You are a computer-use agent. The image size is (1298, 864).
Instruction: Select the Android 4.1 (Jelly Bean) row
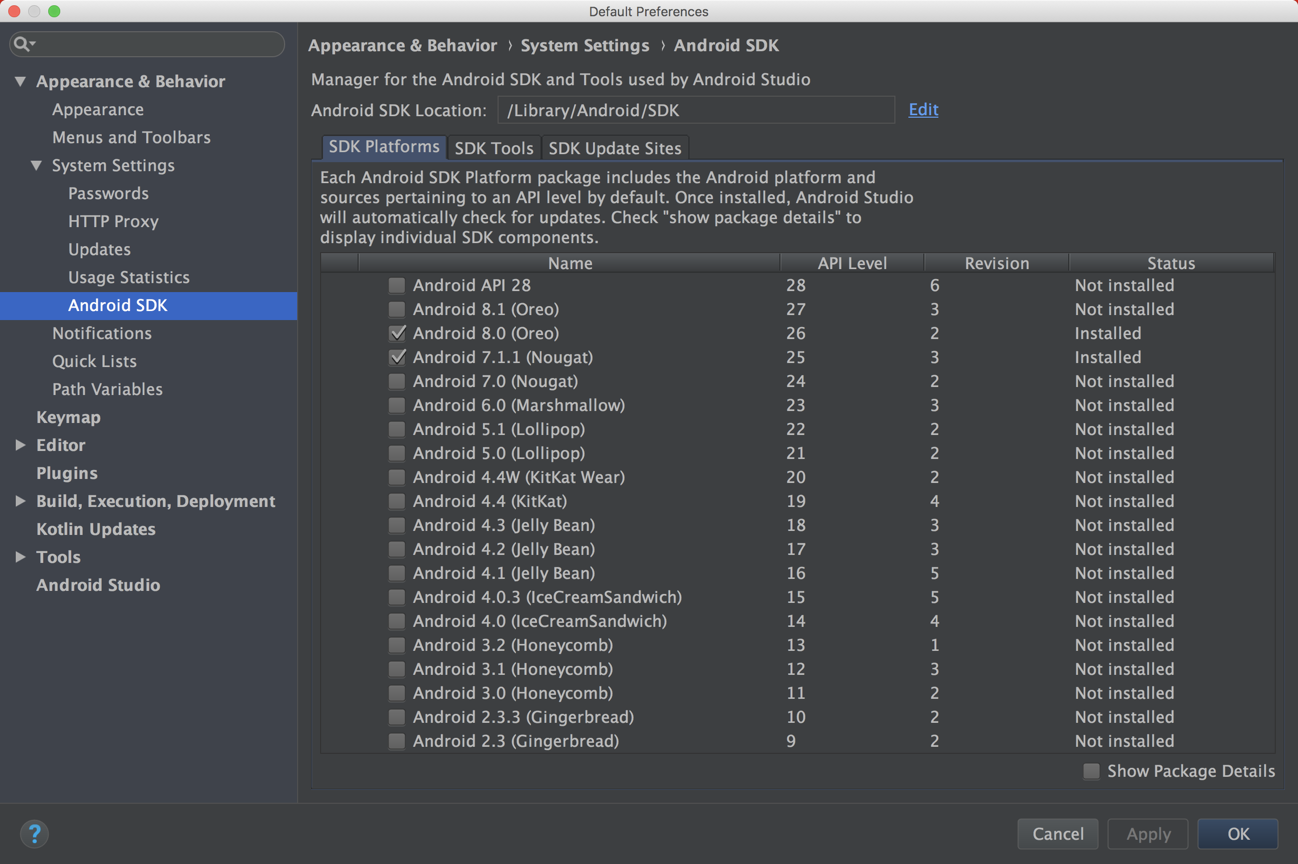(797, 573)
